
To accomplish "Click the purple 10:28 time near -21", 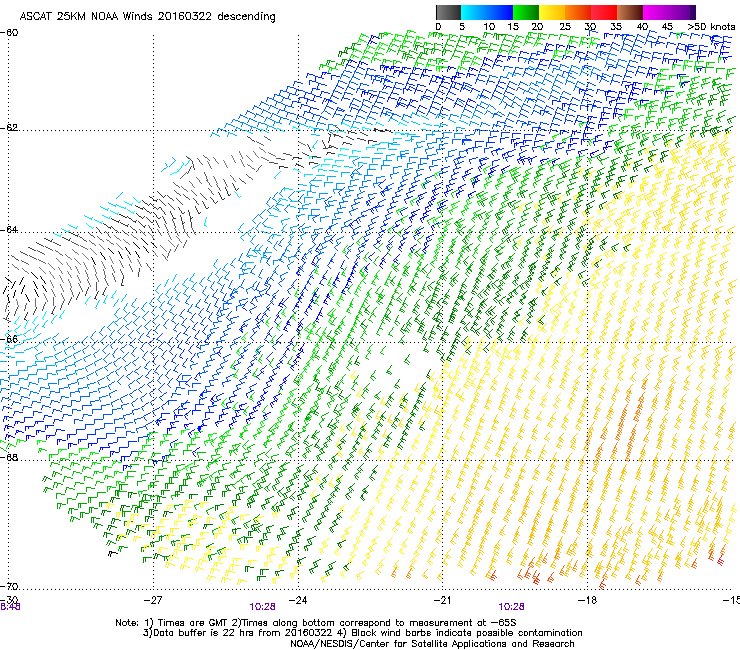I will tap(512, 607).
